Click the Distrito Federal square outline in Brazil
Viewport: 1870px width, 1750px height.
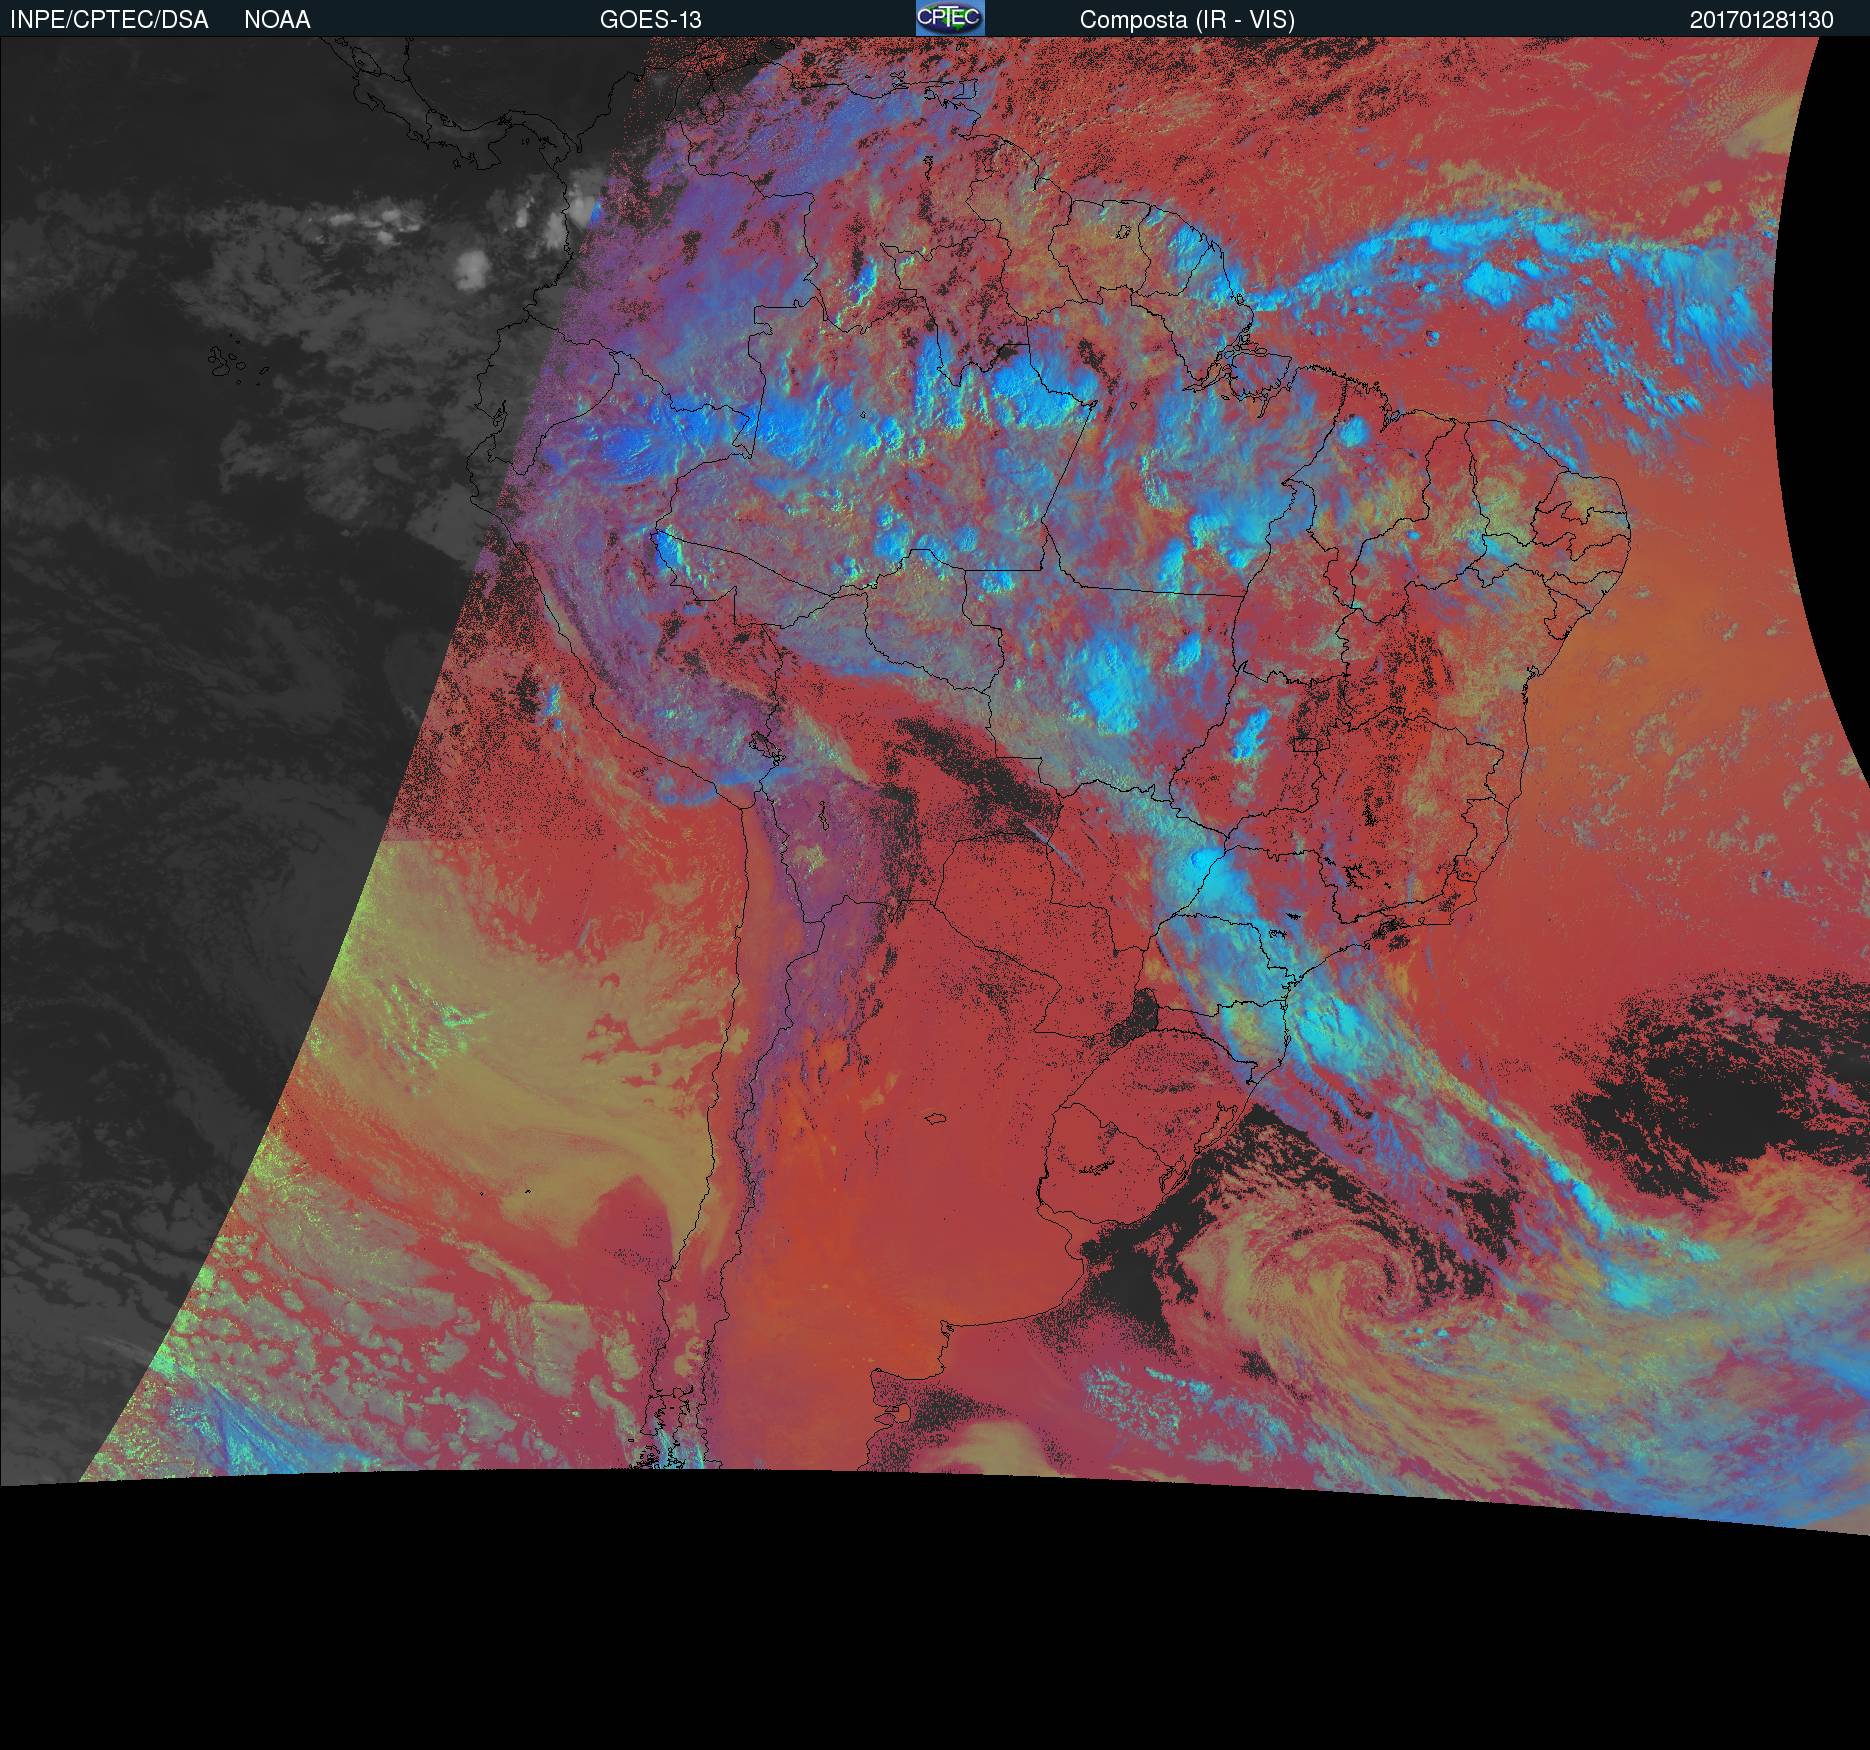(x=1307, y=743)
